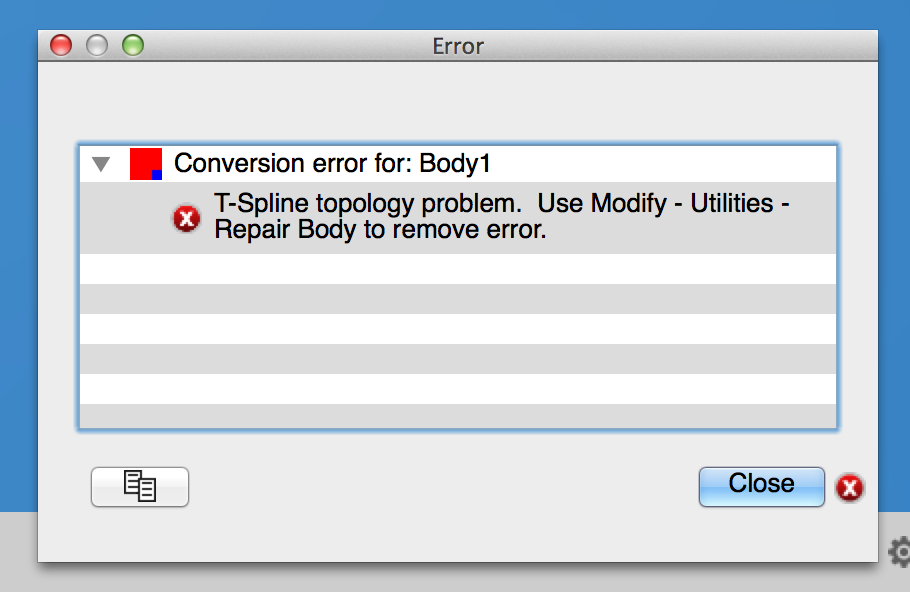Select the T-Spline topology problem message

(x=450, y=216)
